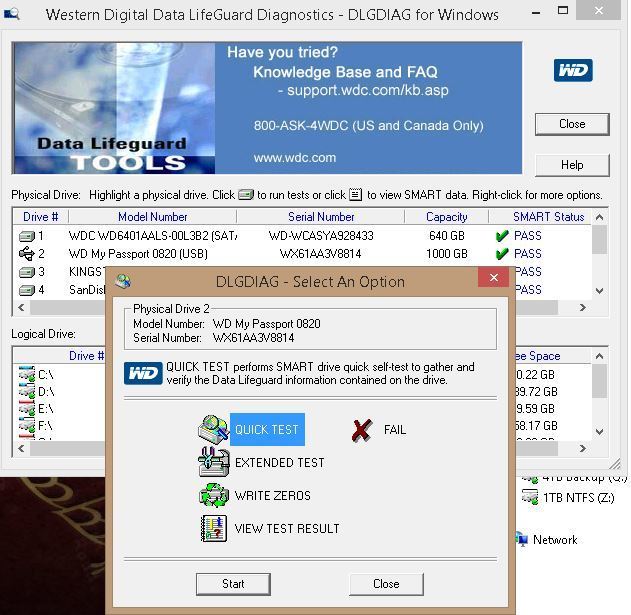Open VIEW TEST RESULT option

[x=287, y=528]
